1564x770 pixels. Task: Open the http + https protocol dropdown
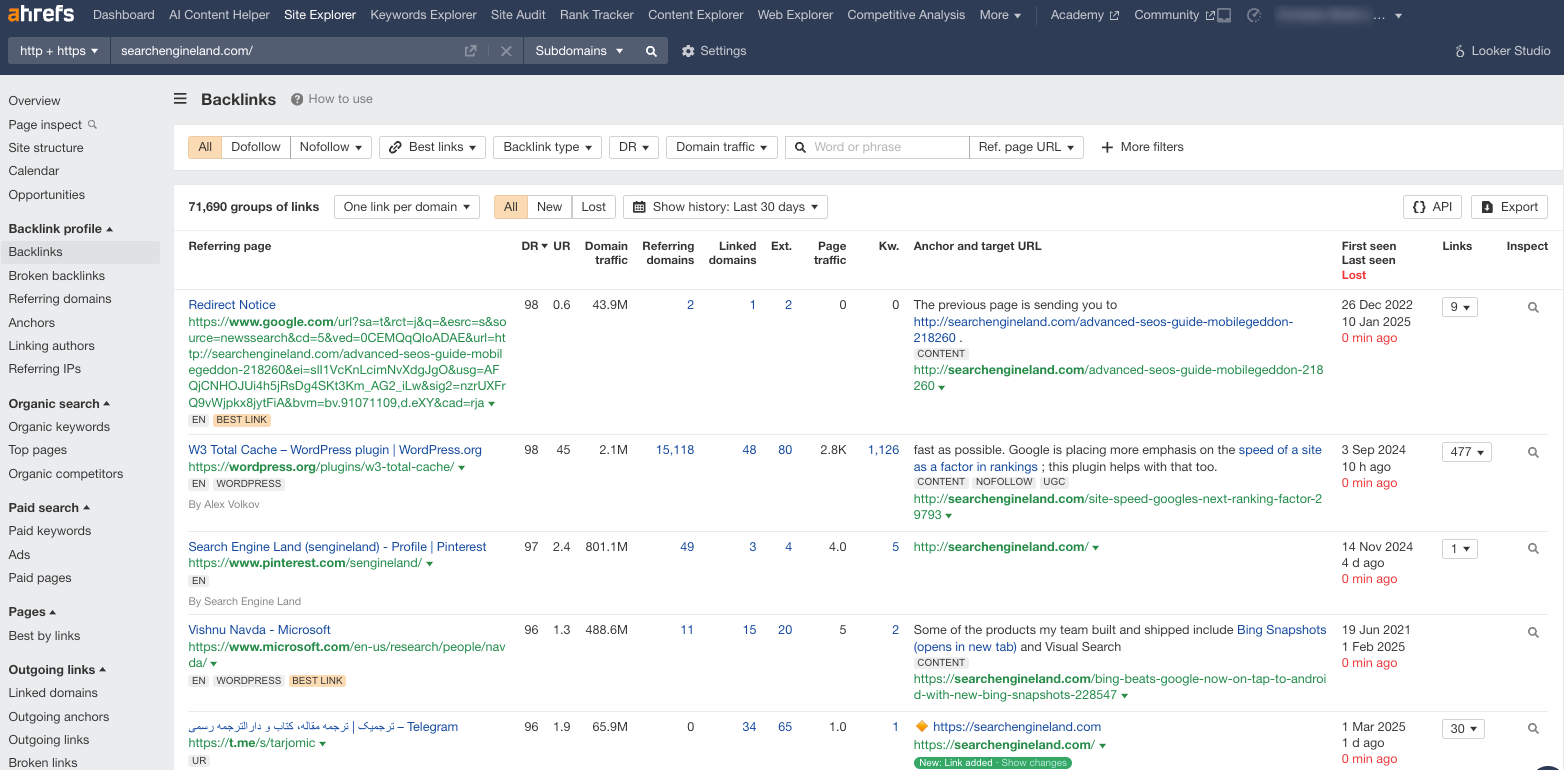(59, 51)
